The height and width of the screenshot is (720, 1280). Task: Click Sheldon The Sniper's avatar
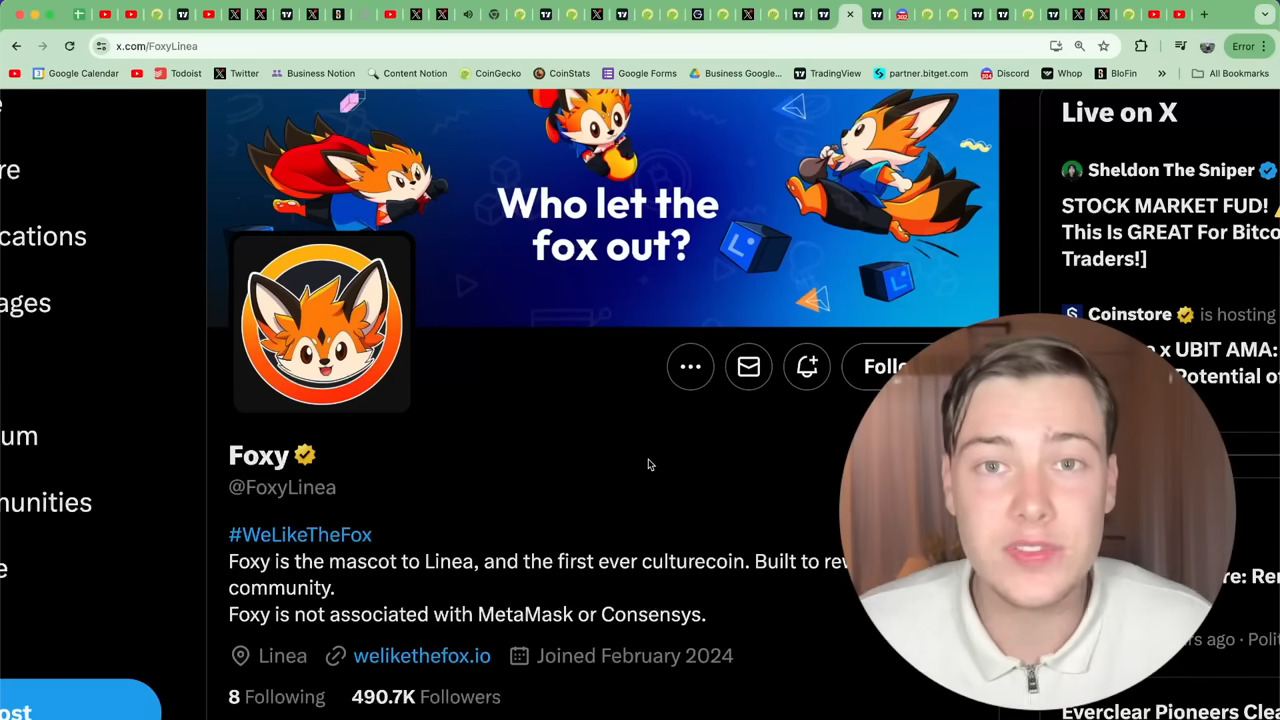point(1072,170)
